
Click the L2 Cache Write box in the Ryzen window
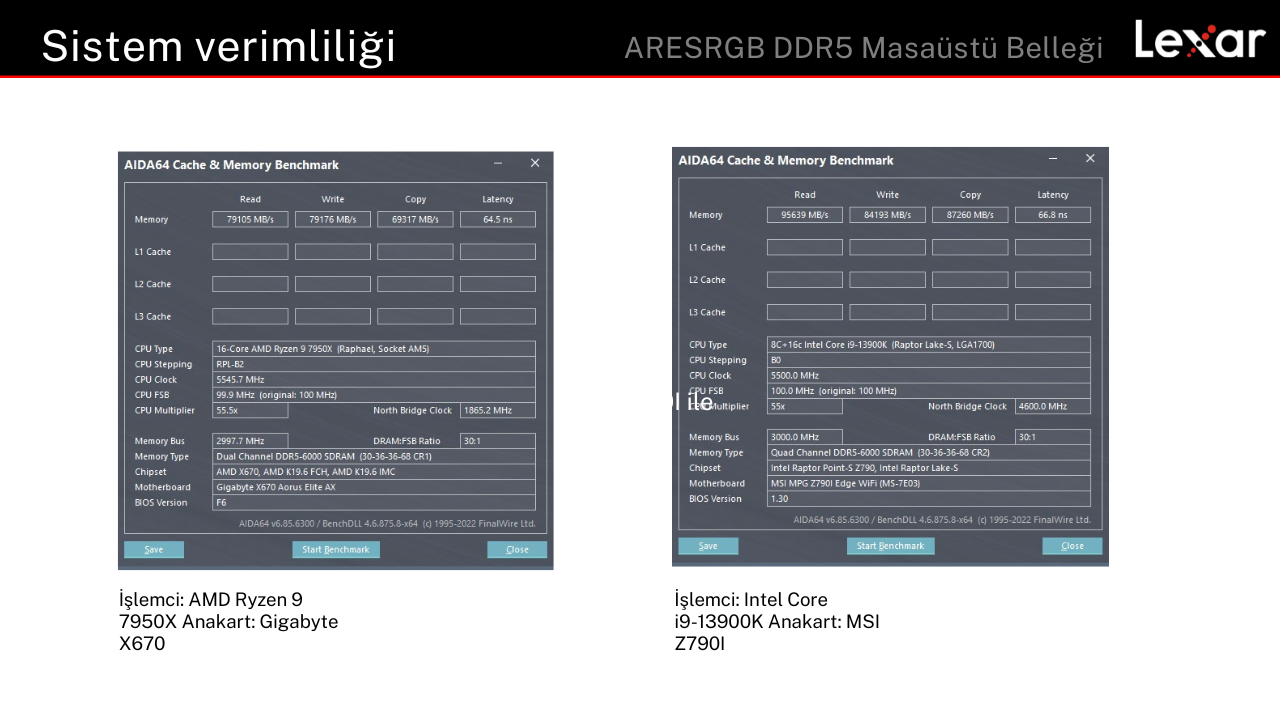pyautogui.click(x=333, y=284)
